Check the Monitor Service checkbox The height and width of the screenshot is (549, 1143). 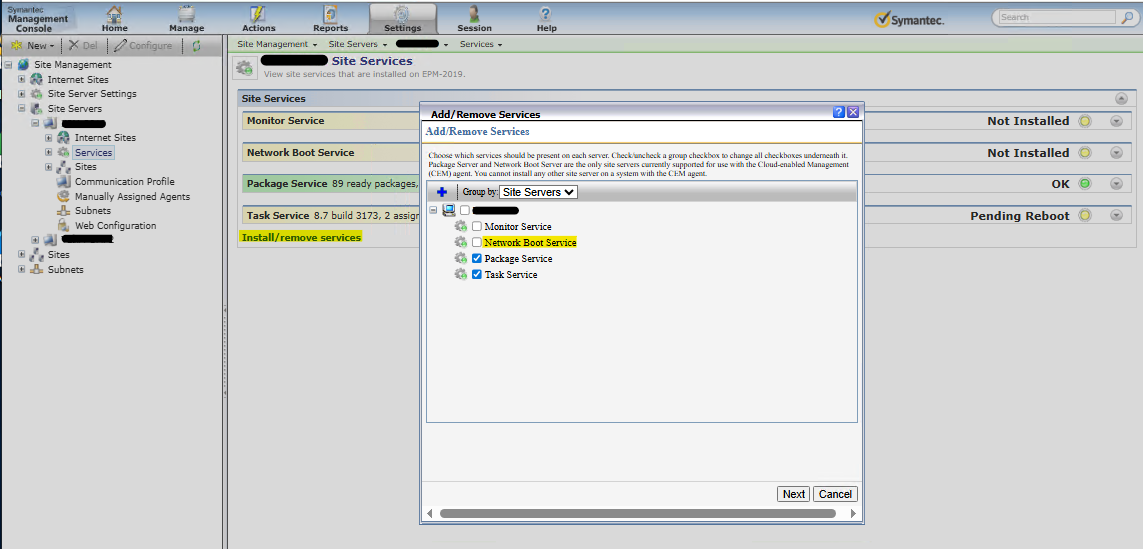click(x=477, y=227)
